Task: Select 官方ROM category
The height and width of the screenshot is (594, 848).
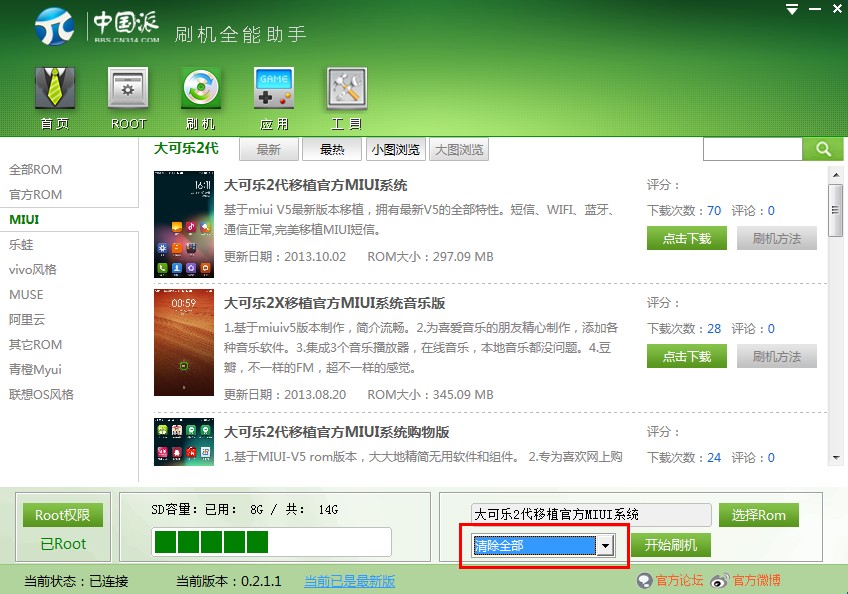Action: pyautogui.click(x=36, y=194)
